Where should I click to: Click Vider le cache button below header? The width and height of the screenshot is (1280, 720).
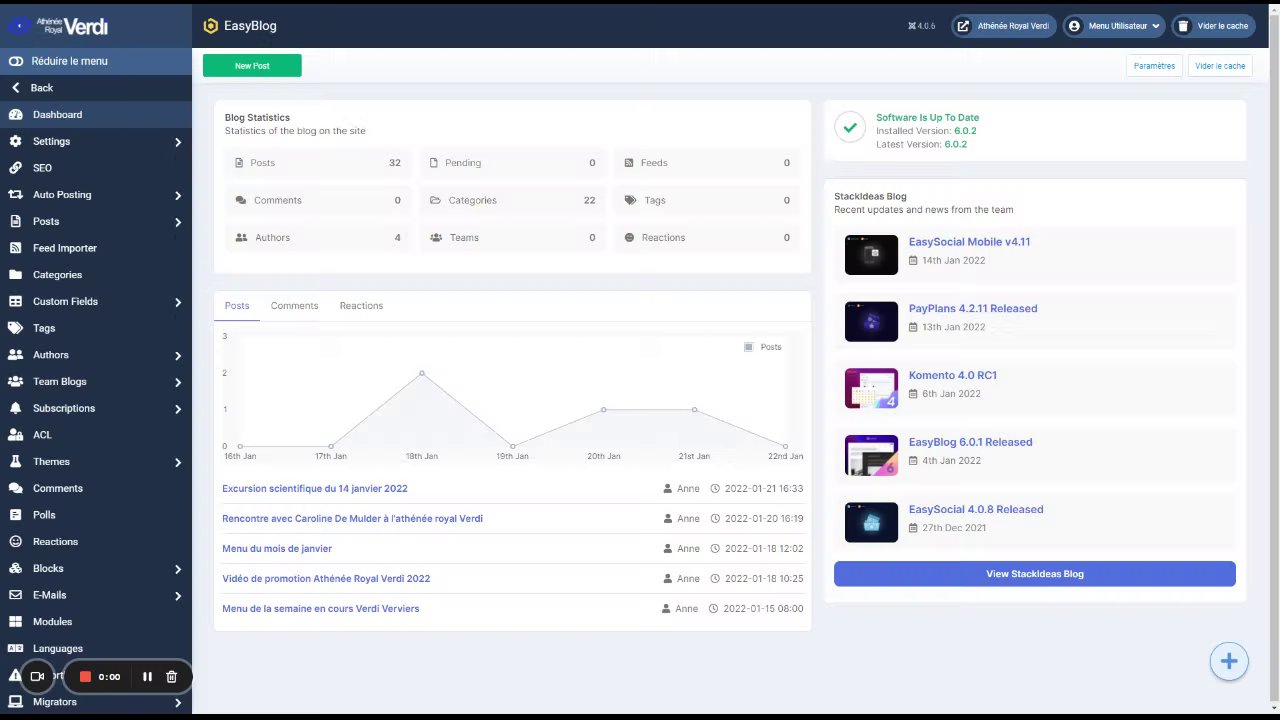[1220, 66]
